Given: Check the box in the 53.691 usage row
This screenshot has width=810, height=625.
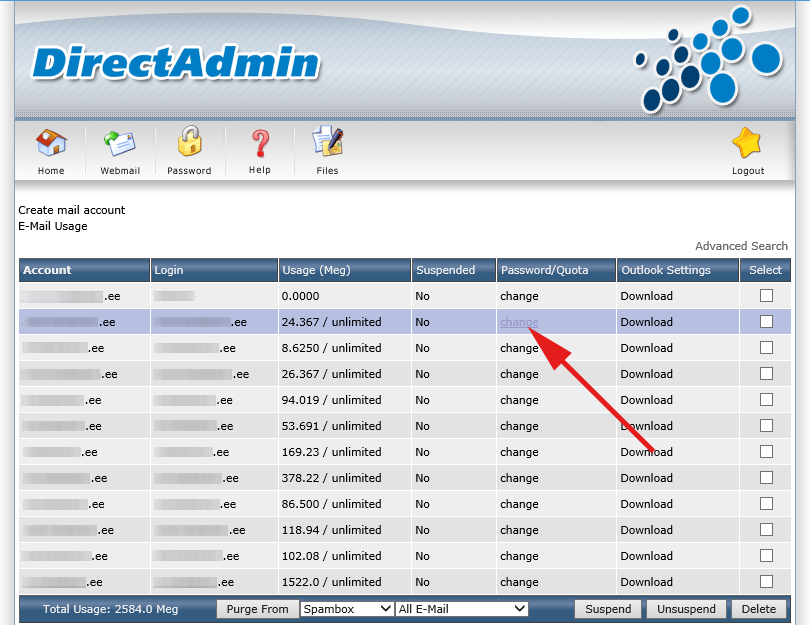Looking at the screenshot, I should click(x=767, y=426).
